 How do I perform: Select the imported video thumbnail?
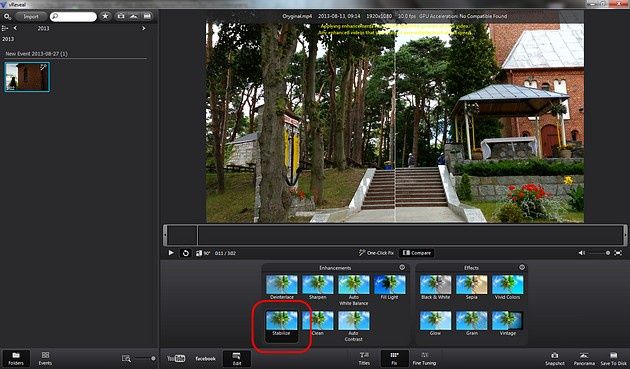tap(27, 77)
